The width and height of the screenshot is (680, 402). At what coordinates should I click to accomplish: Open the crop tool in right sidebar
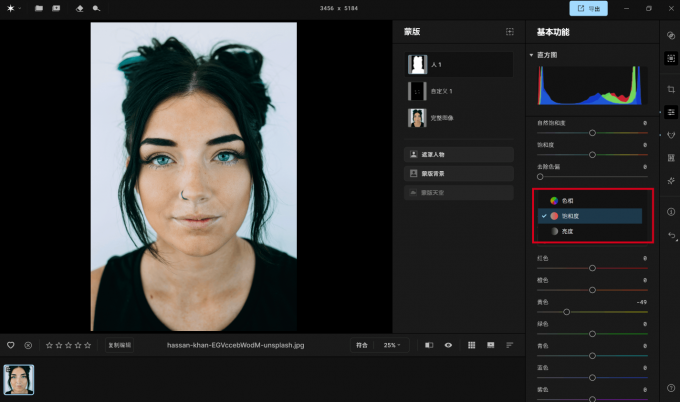tap(671, 89)
